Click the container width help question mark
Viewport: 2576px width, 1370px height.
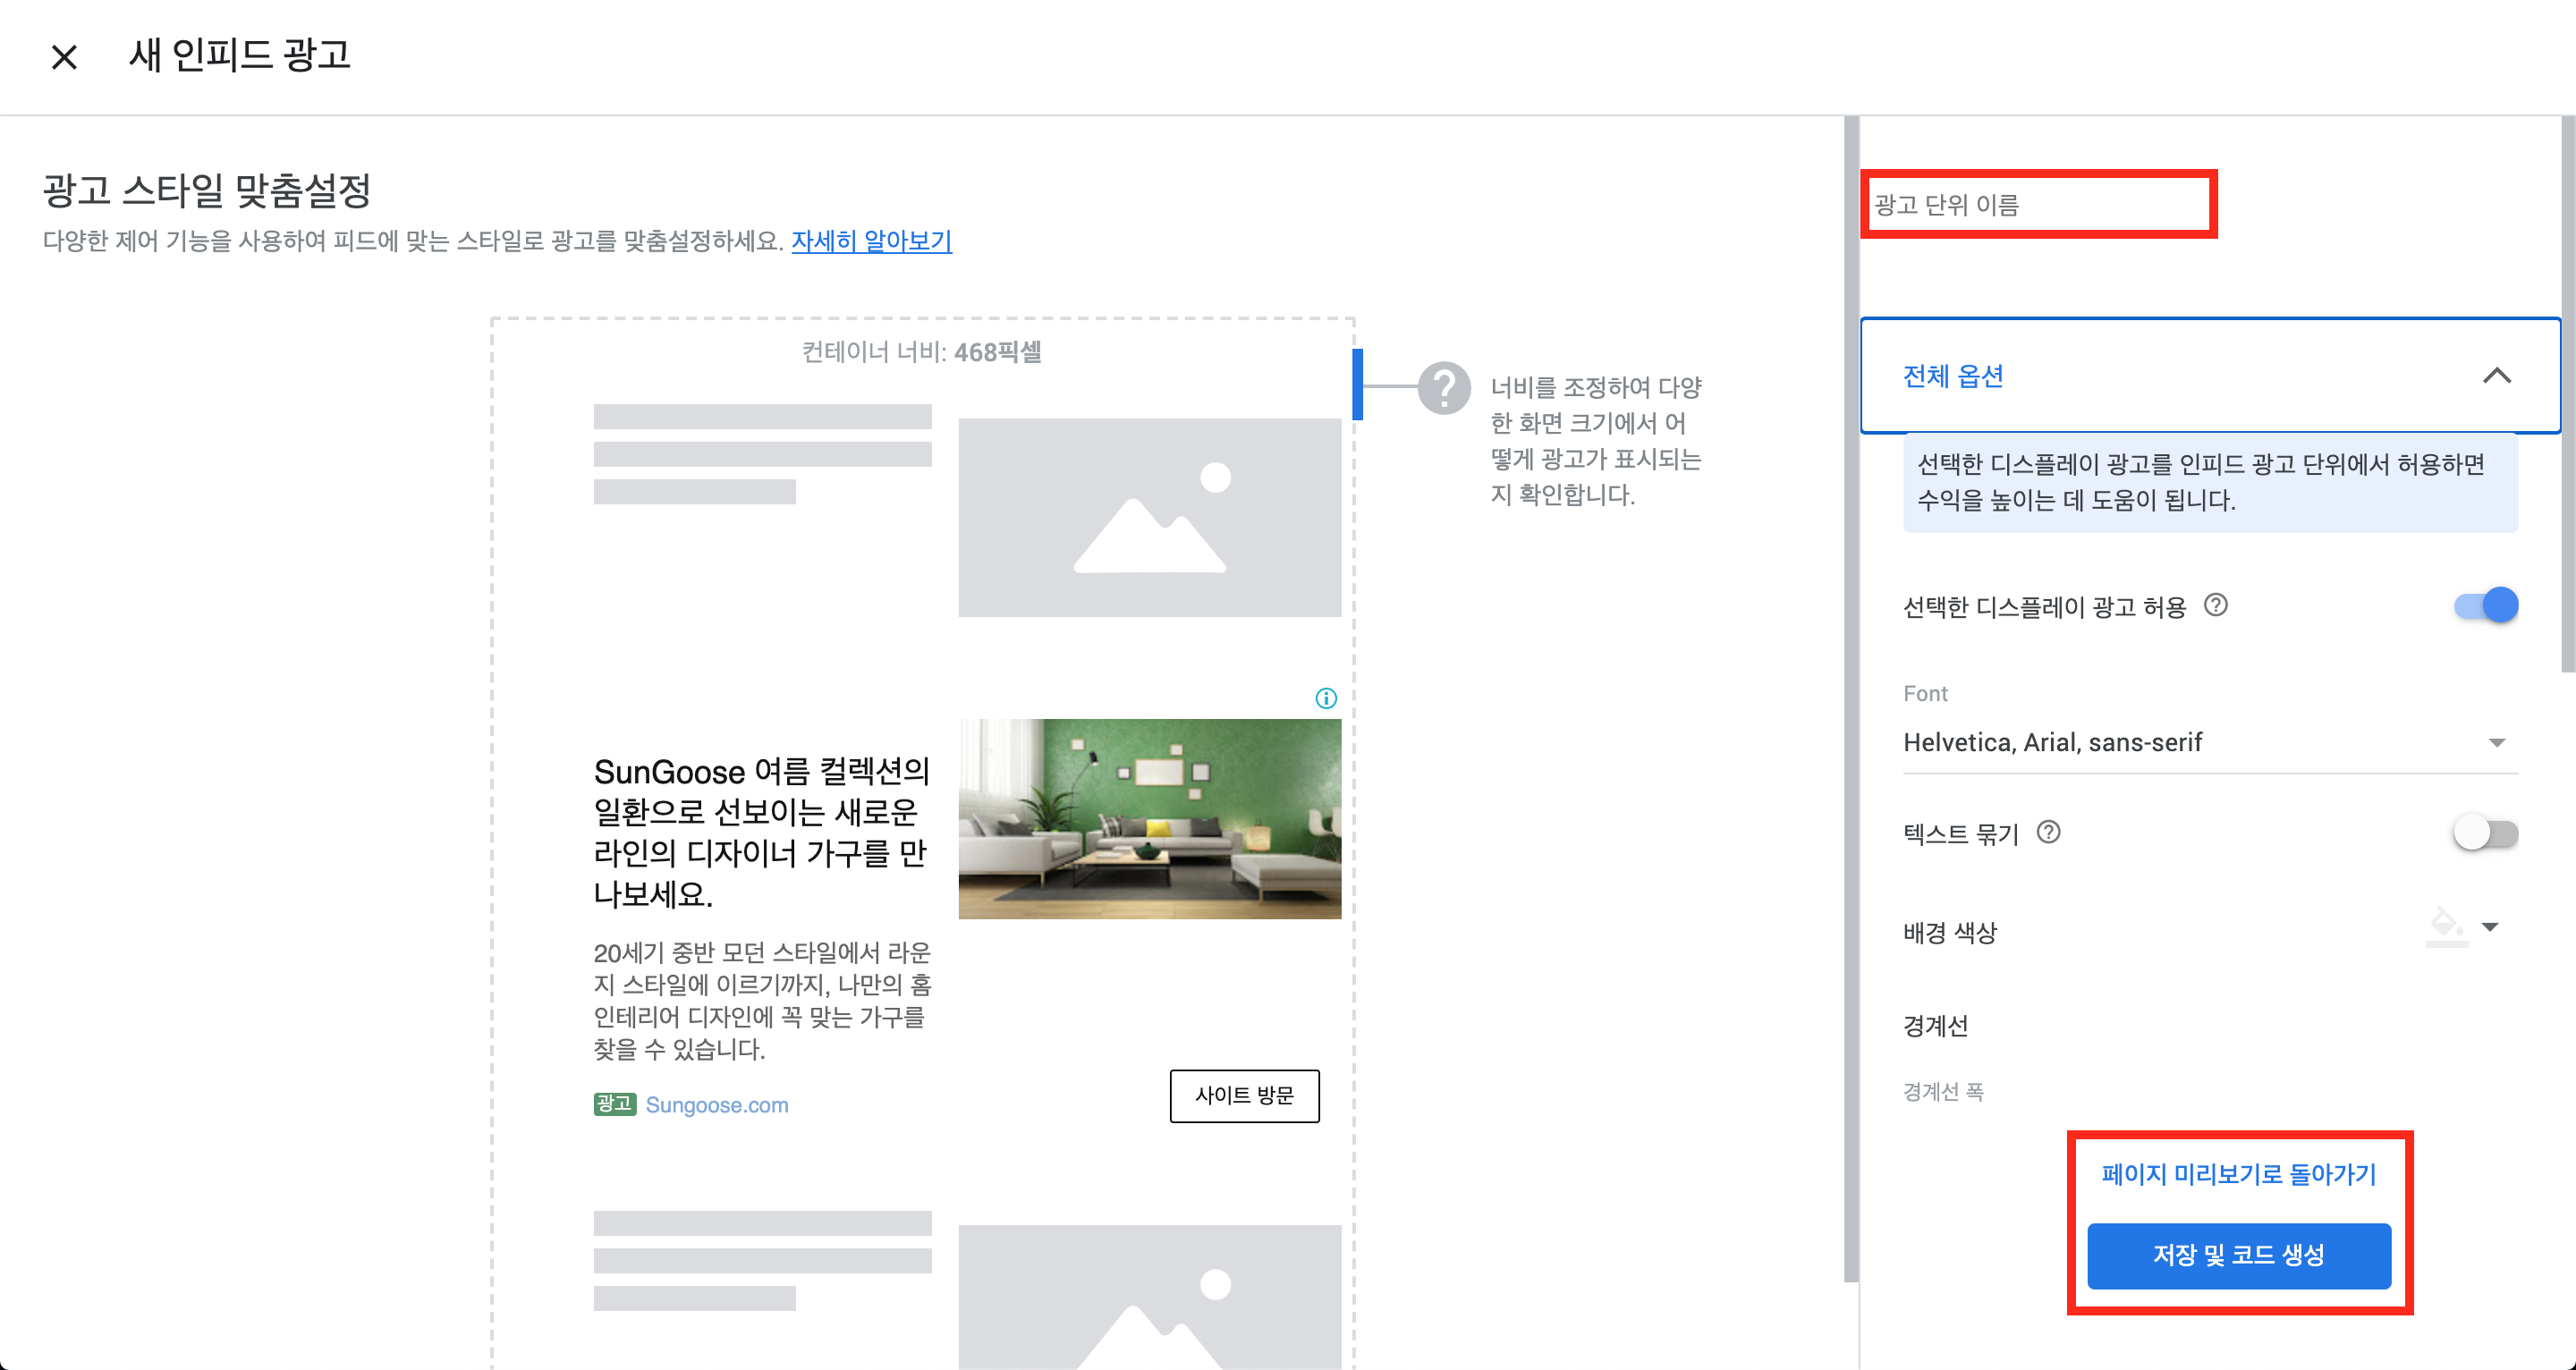click(1443, 387)
